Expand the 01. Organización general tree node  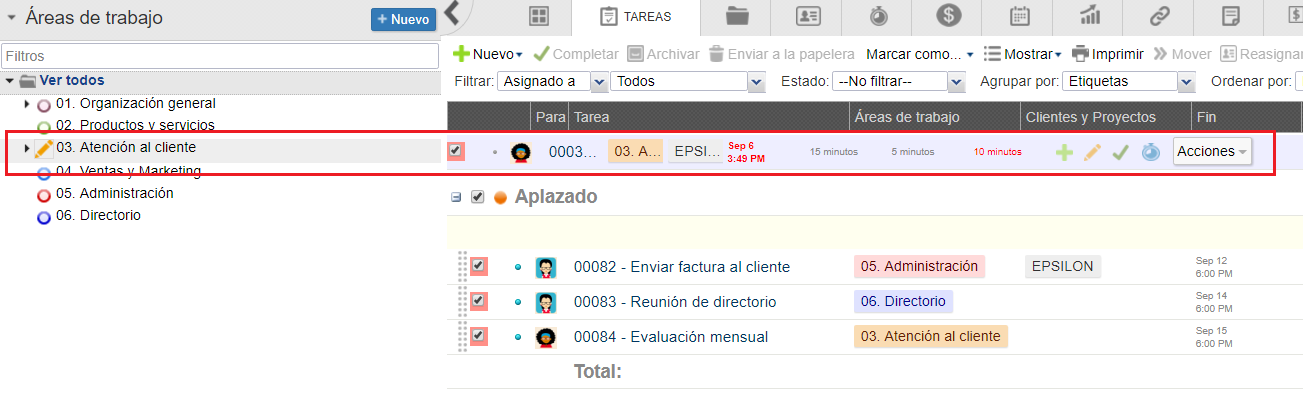pyautogui.click(x=27, y=104)
